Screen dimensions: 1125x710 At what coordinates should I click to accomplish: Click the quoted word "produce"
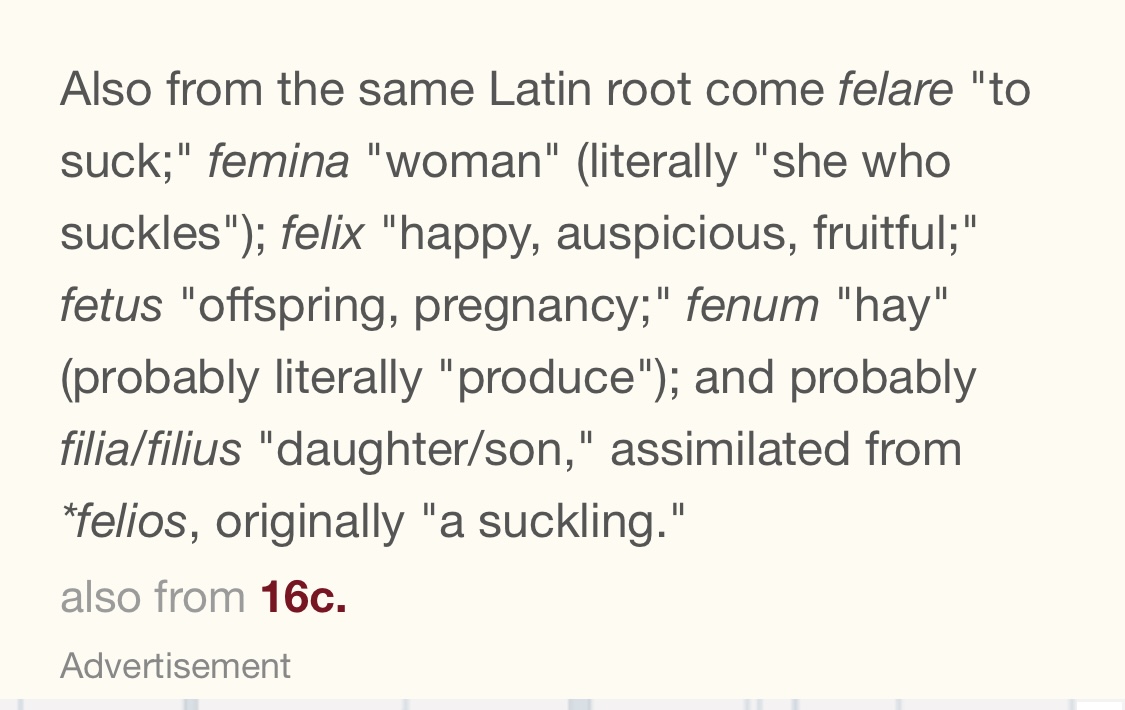(x=548, y=378)
